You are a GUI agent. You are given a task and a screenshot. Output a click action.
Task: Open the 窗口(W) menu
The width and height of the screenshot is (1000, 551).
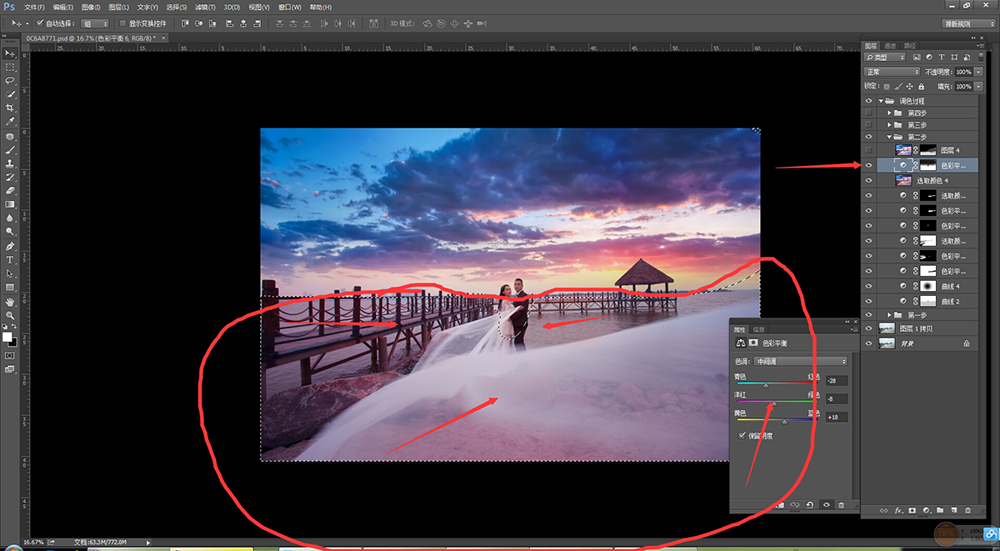[x=290, y=8]
